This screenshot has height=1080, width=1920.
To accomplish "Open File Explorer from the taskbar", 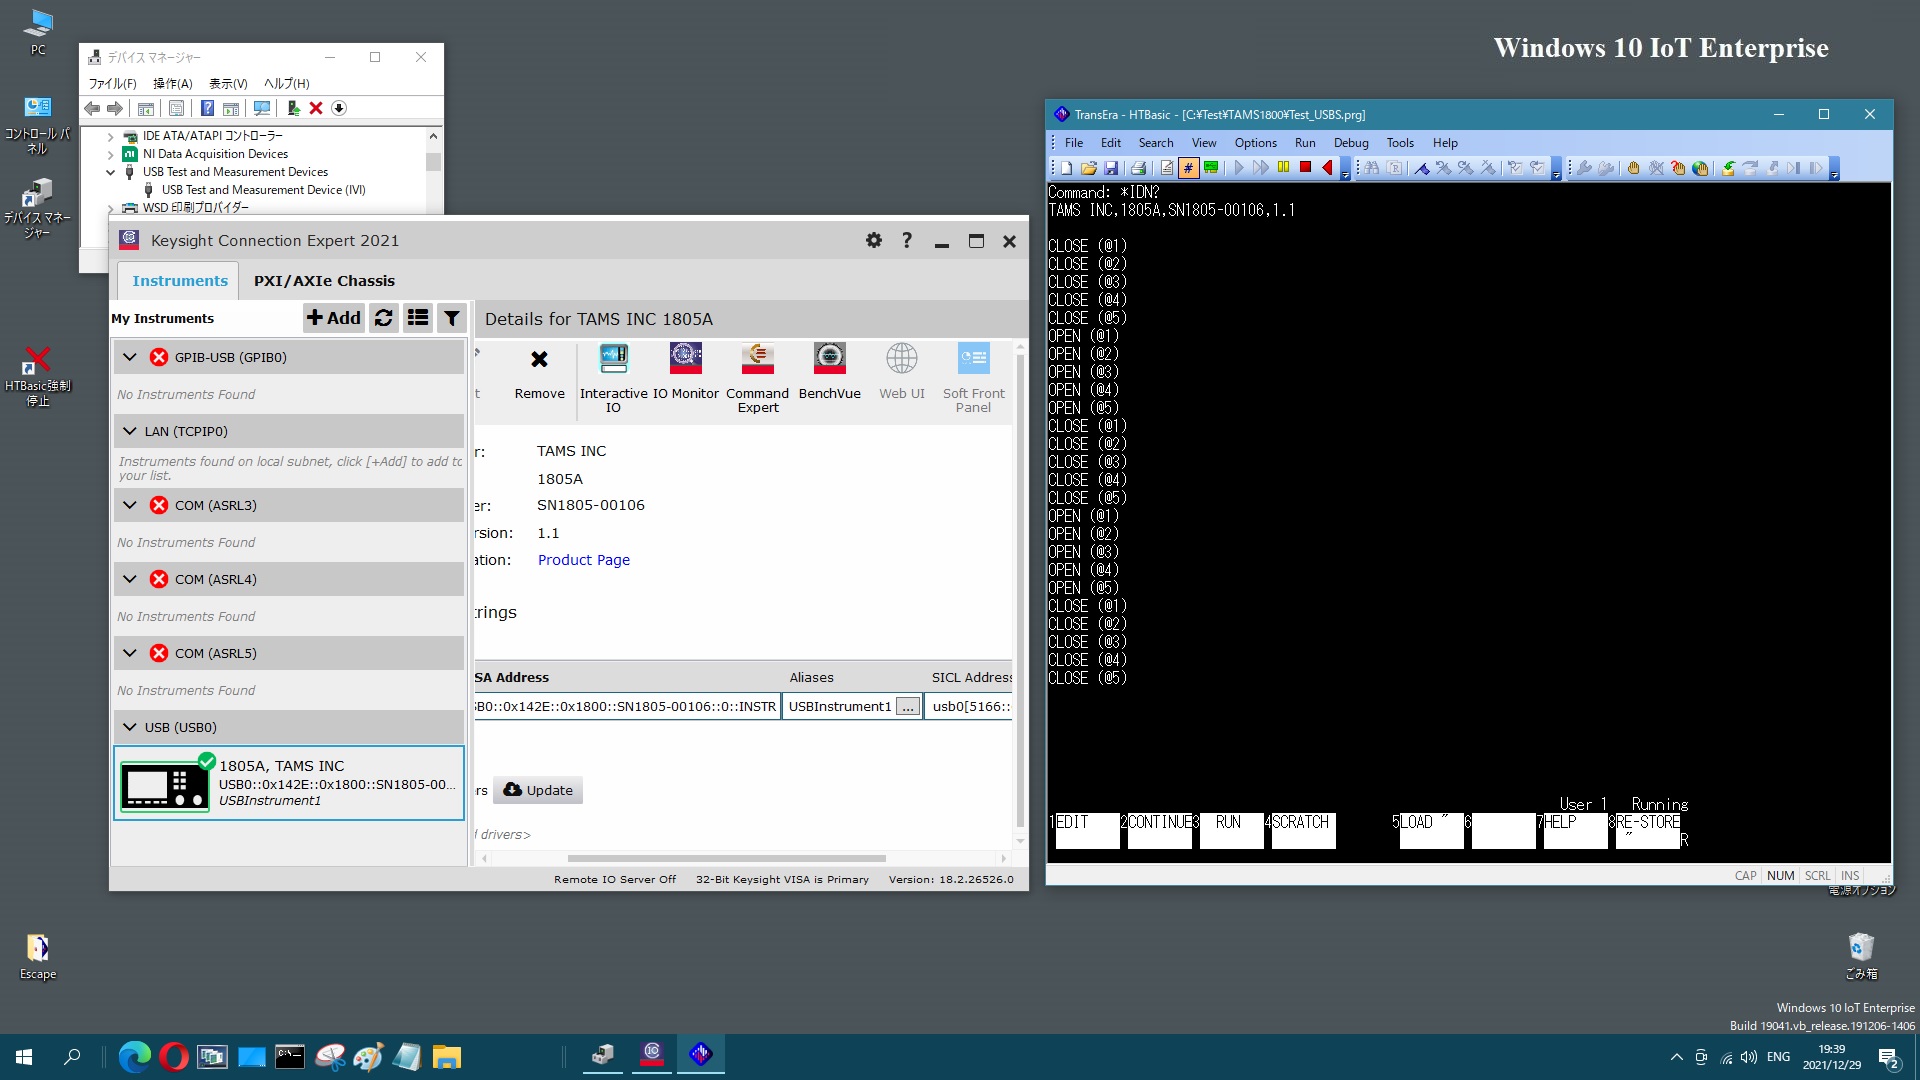I will click(x=446, y=1056).
